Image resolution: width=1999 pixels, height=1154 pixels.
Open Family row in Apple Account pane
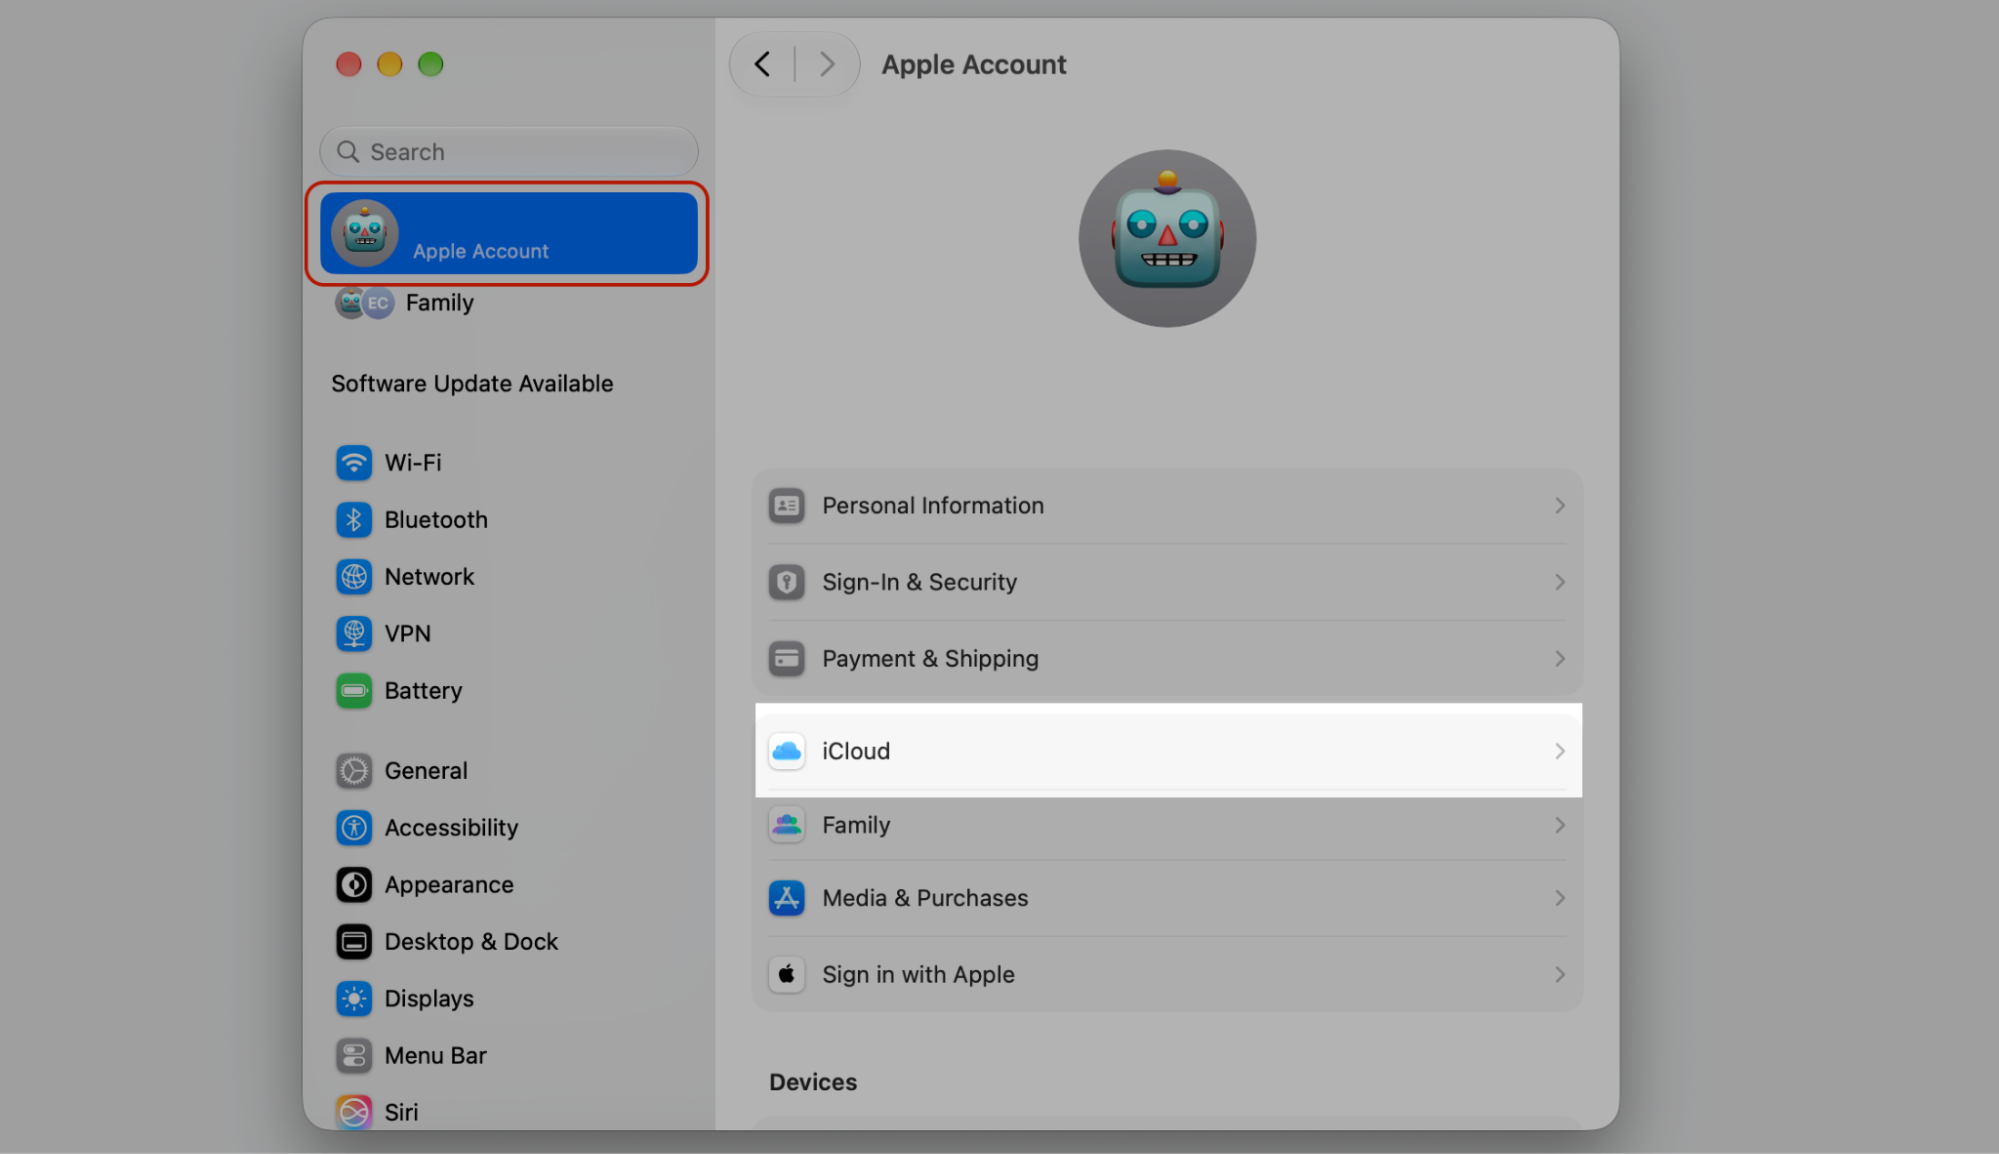pyautogui.click(x=1167, y=825)
